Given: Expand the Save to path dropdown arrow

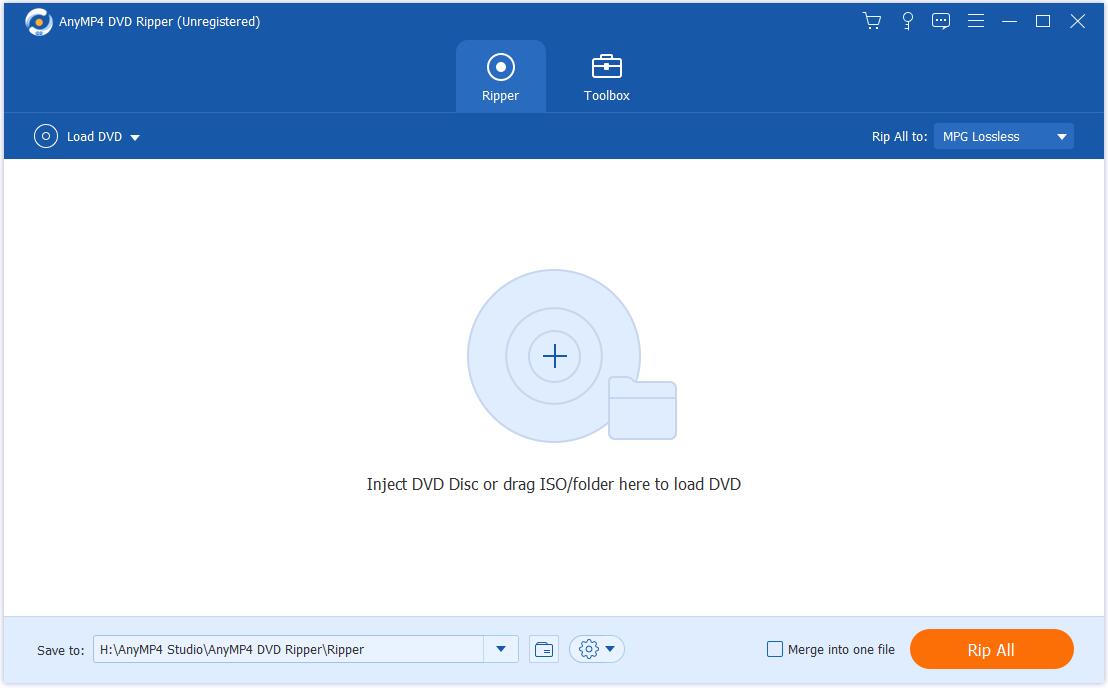Looking at the screenshot, I should (501, 649).
